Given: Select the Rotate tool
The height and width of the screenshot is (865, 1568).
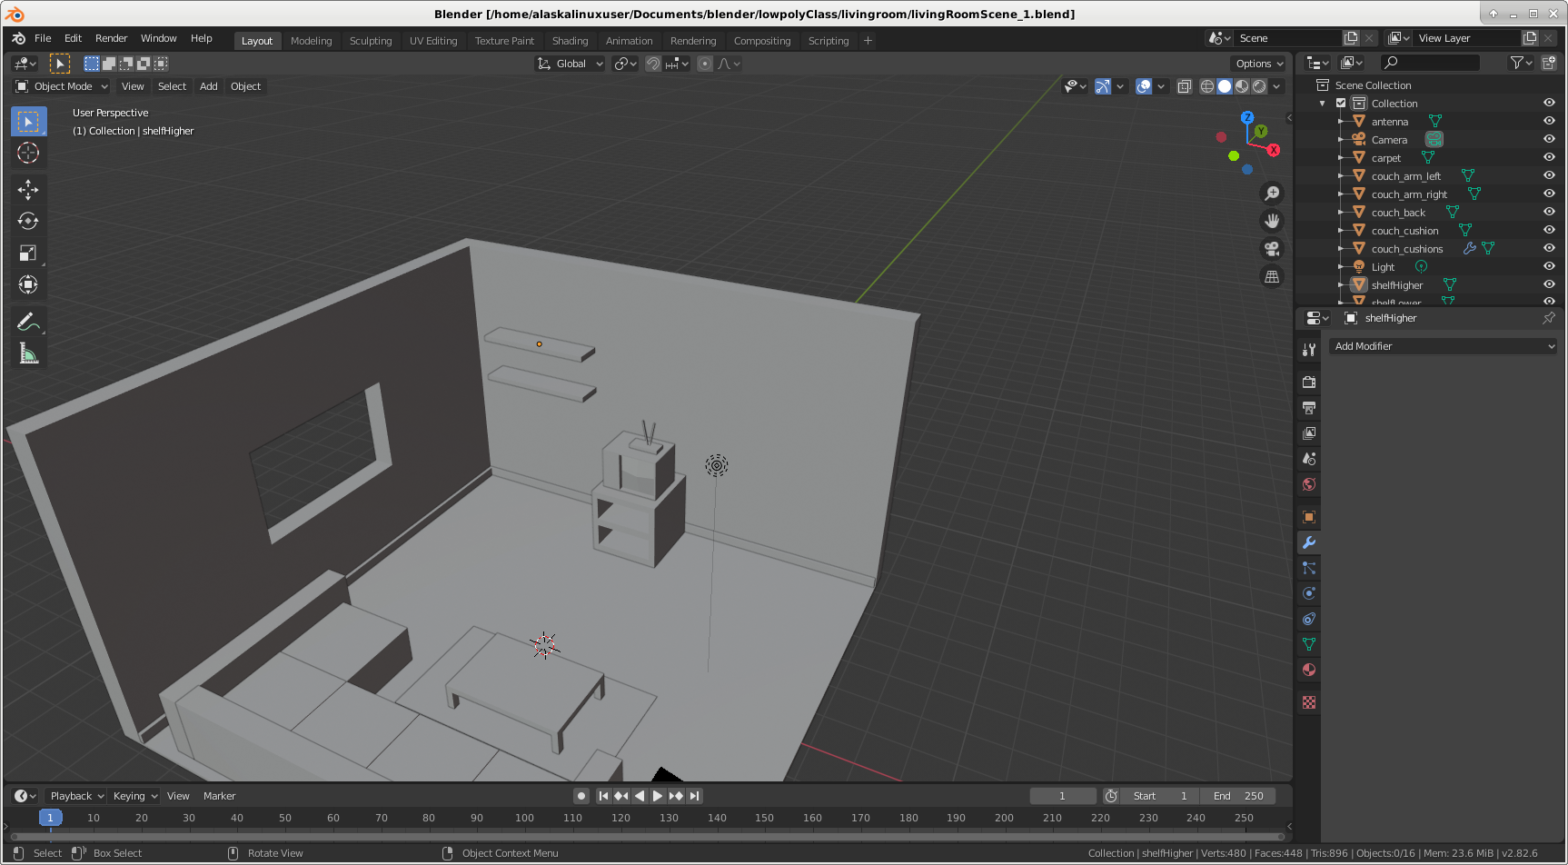Looking at the screenshot, I should click(x=28, y=221).
